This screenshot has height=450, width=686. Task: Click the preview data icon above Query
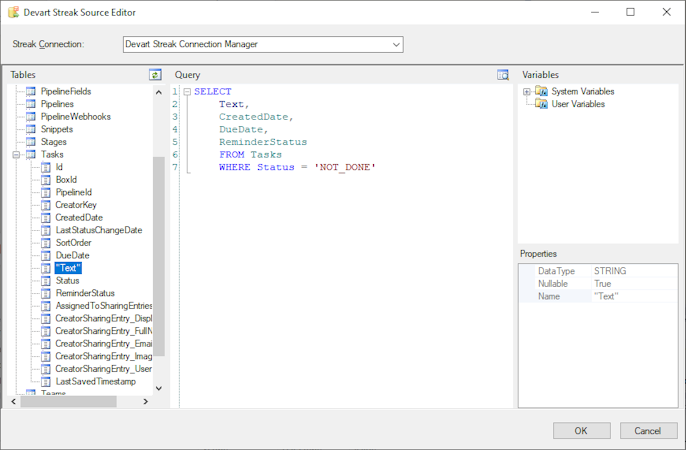click(503, 75)
